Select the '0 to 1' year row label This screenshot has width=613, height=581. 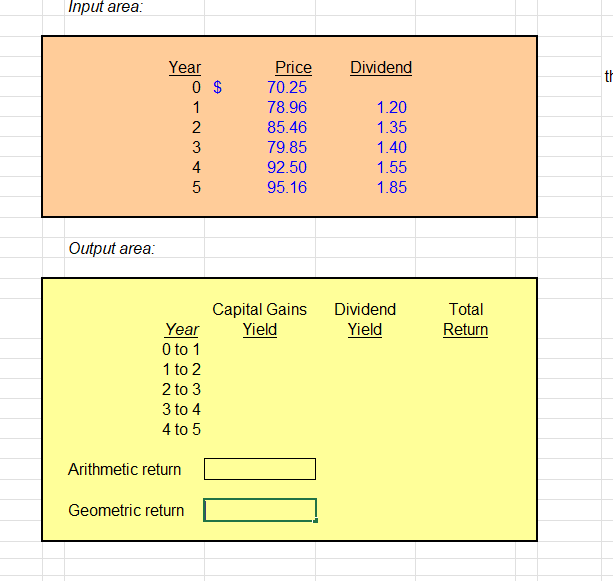181,349
